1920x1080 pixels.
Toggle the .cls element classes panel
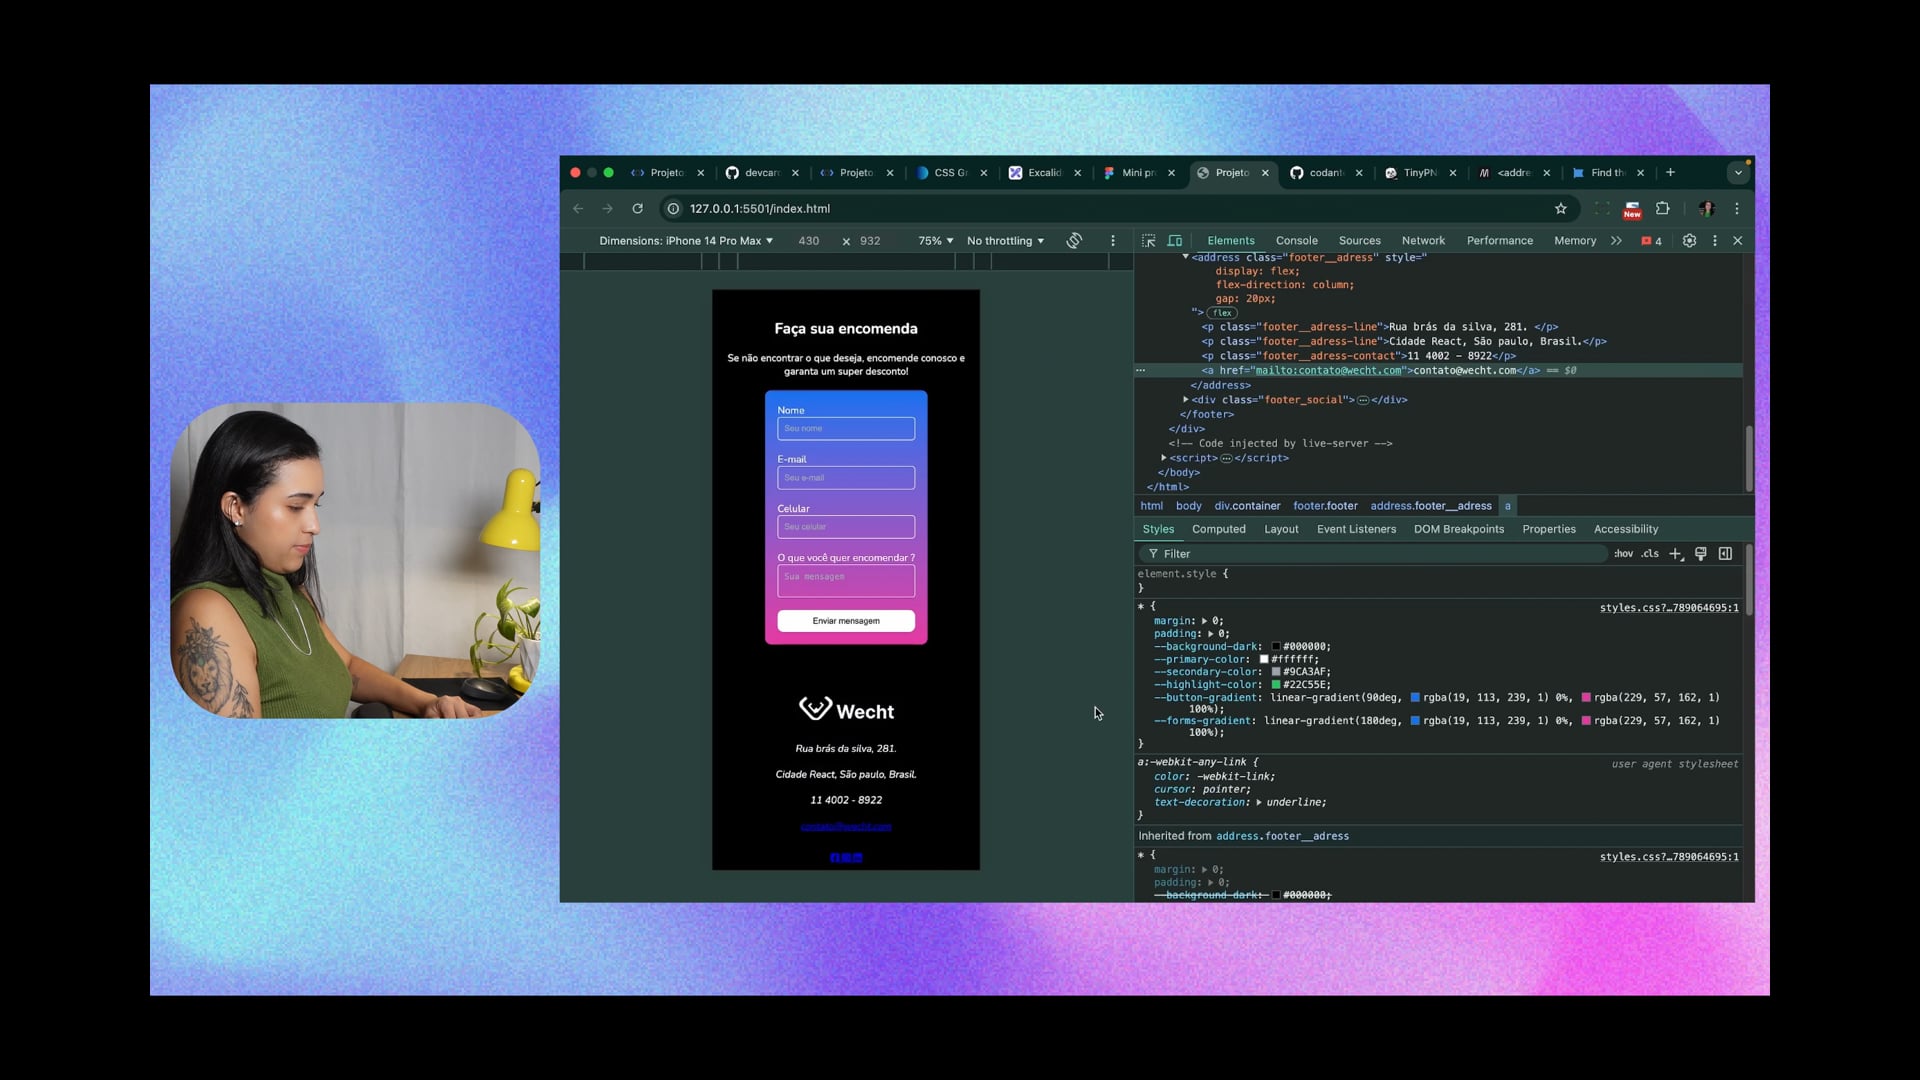coord(1650,554)
